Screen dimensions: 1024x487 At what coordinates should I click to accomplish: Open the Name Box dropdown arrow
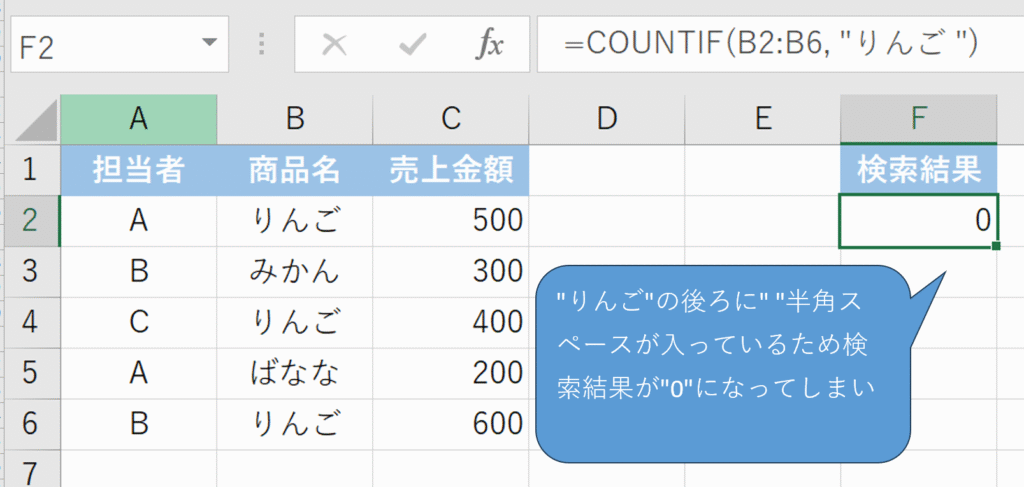(208, 44)
